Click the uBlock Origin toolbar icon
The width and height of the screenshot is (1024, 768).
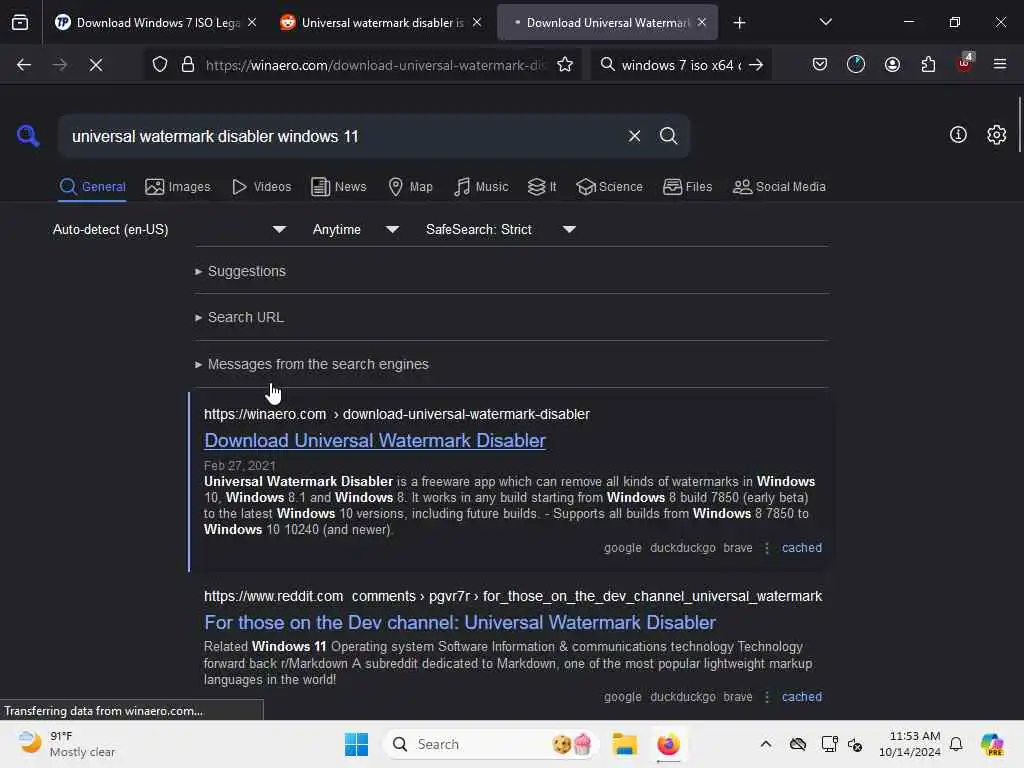pos(964,63)
